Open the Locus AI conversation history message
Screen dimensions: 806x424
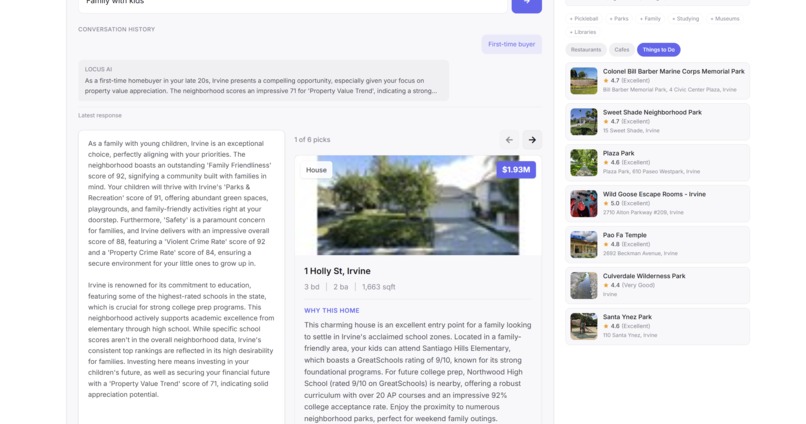click(x=264, y=80)
